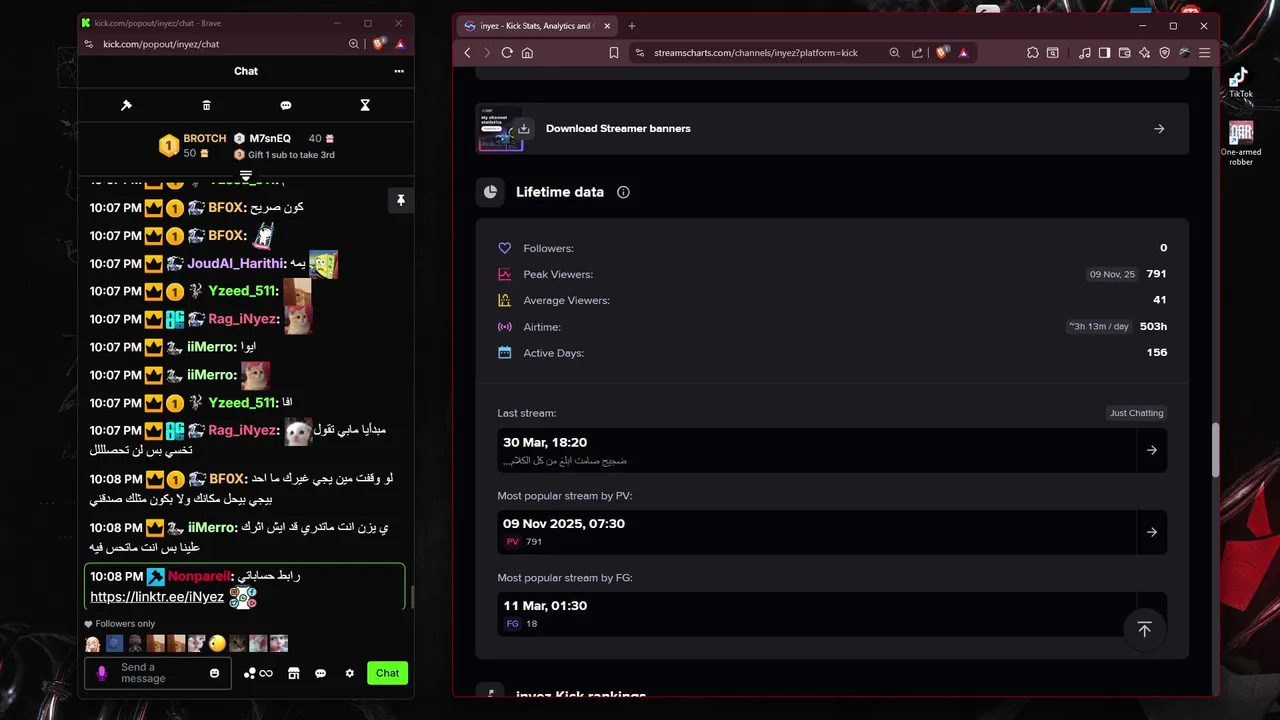Click the trash can icon in chat toolbar
This screenshot has height=720, width=1280.
[x=206, y=105]
